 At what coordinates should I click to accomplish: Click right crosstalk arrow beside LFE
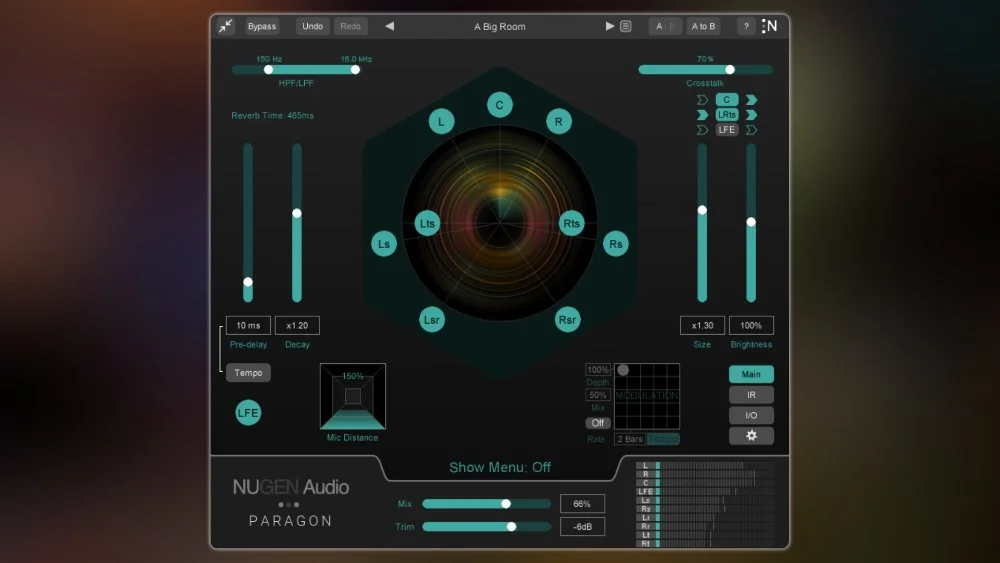click(x=751, y=130)
